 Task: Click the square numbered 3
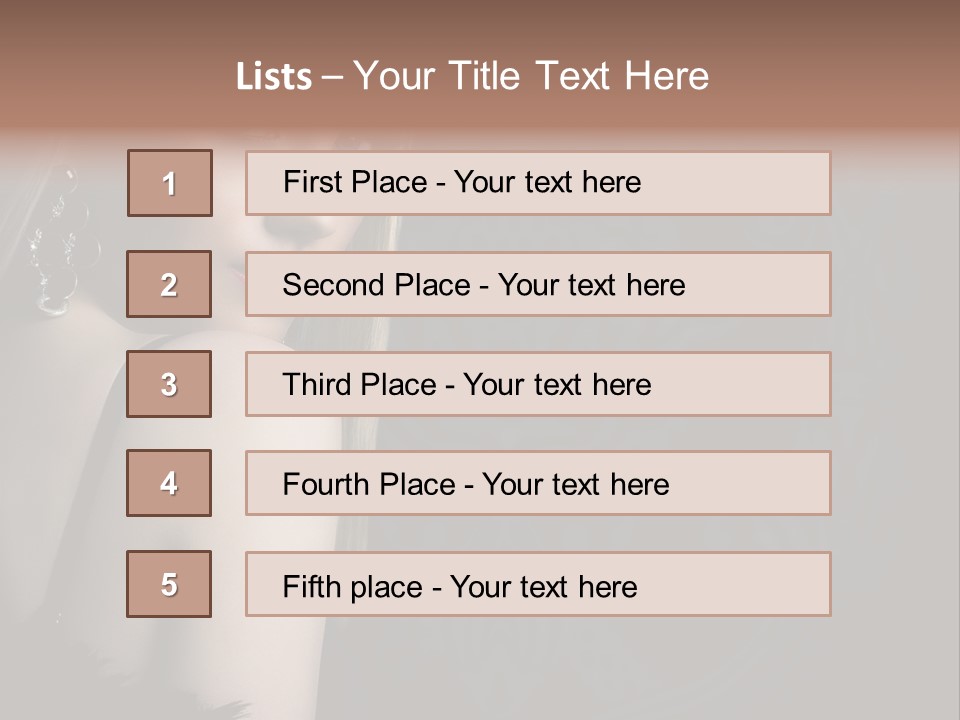click(x=169, y=384)
